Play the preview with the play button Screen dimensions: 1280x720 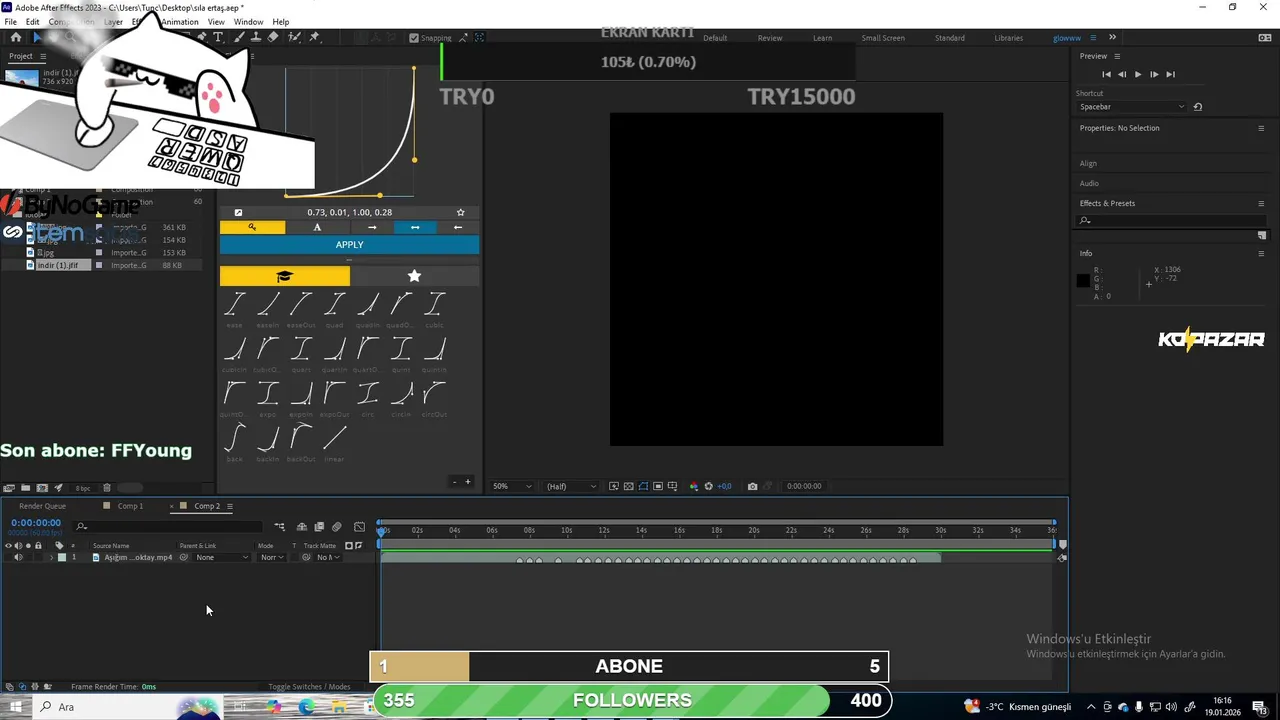(x=1137, y=74)
